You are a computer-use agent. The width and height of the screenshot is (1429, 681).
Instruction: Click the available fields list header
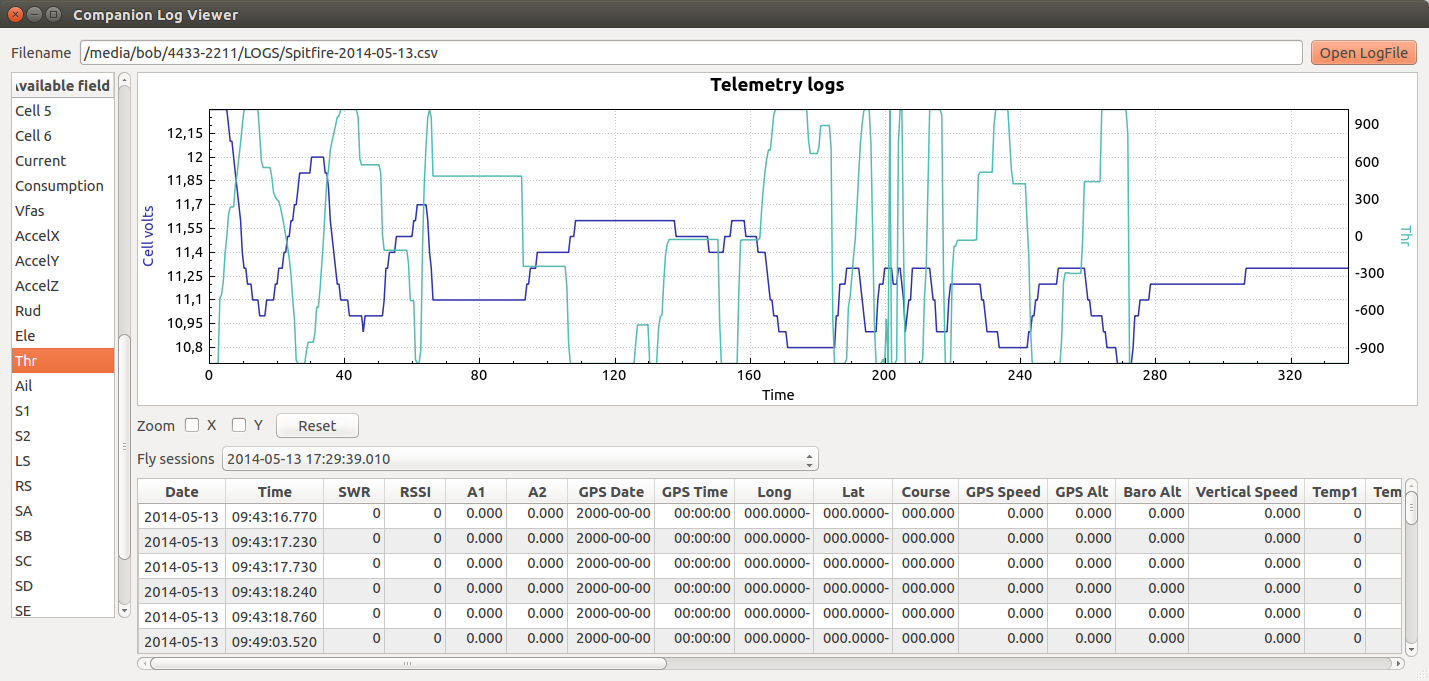tap(63, 85)
